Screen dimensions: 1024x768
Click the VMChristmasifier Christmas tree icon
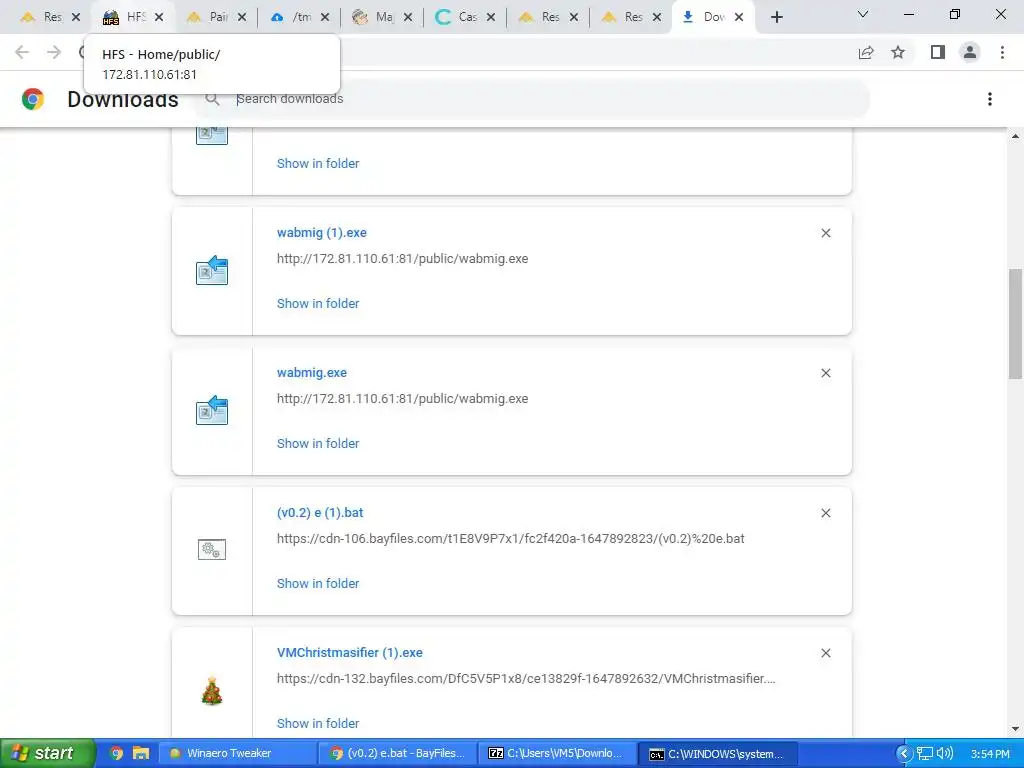[212, 691]
